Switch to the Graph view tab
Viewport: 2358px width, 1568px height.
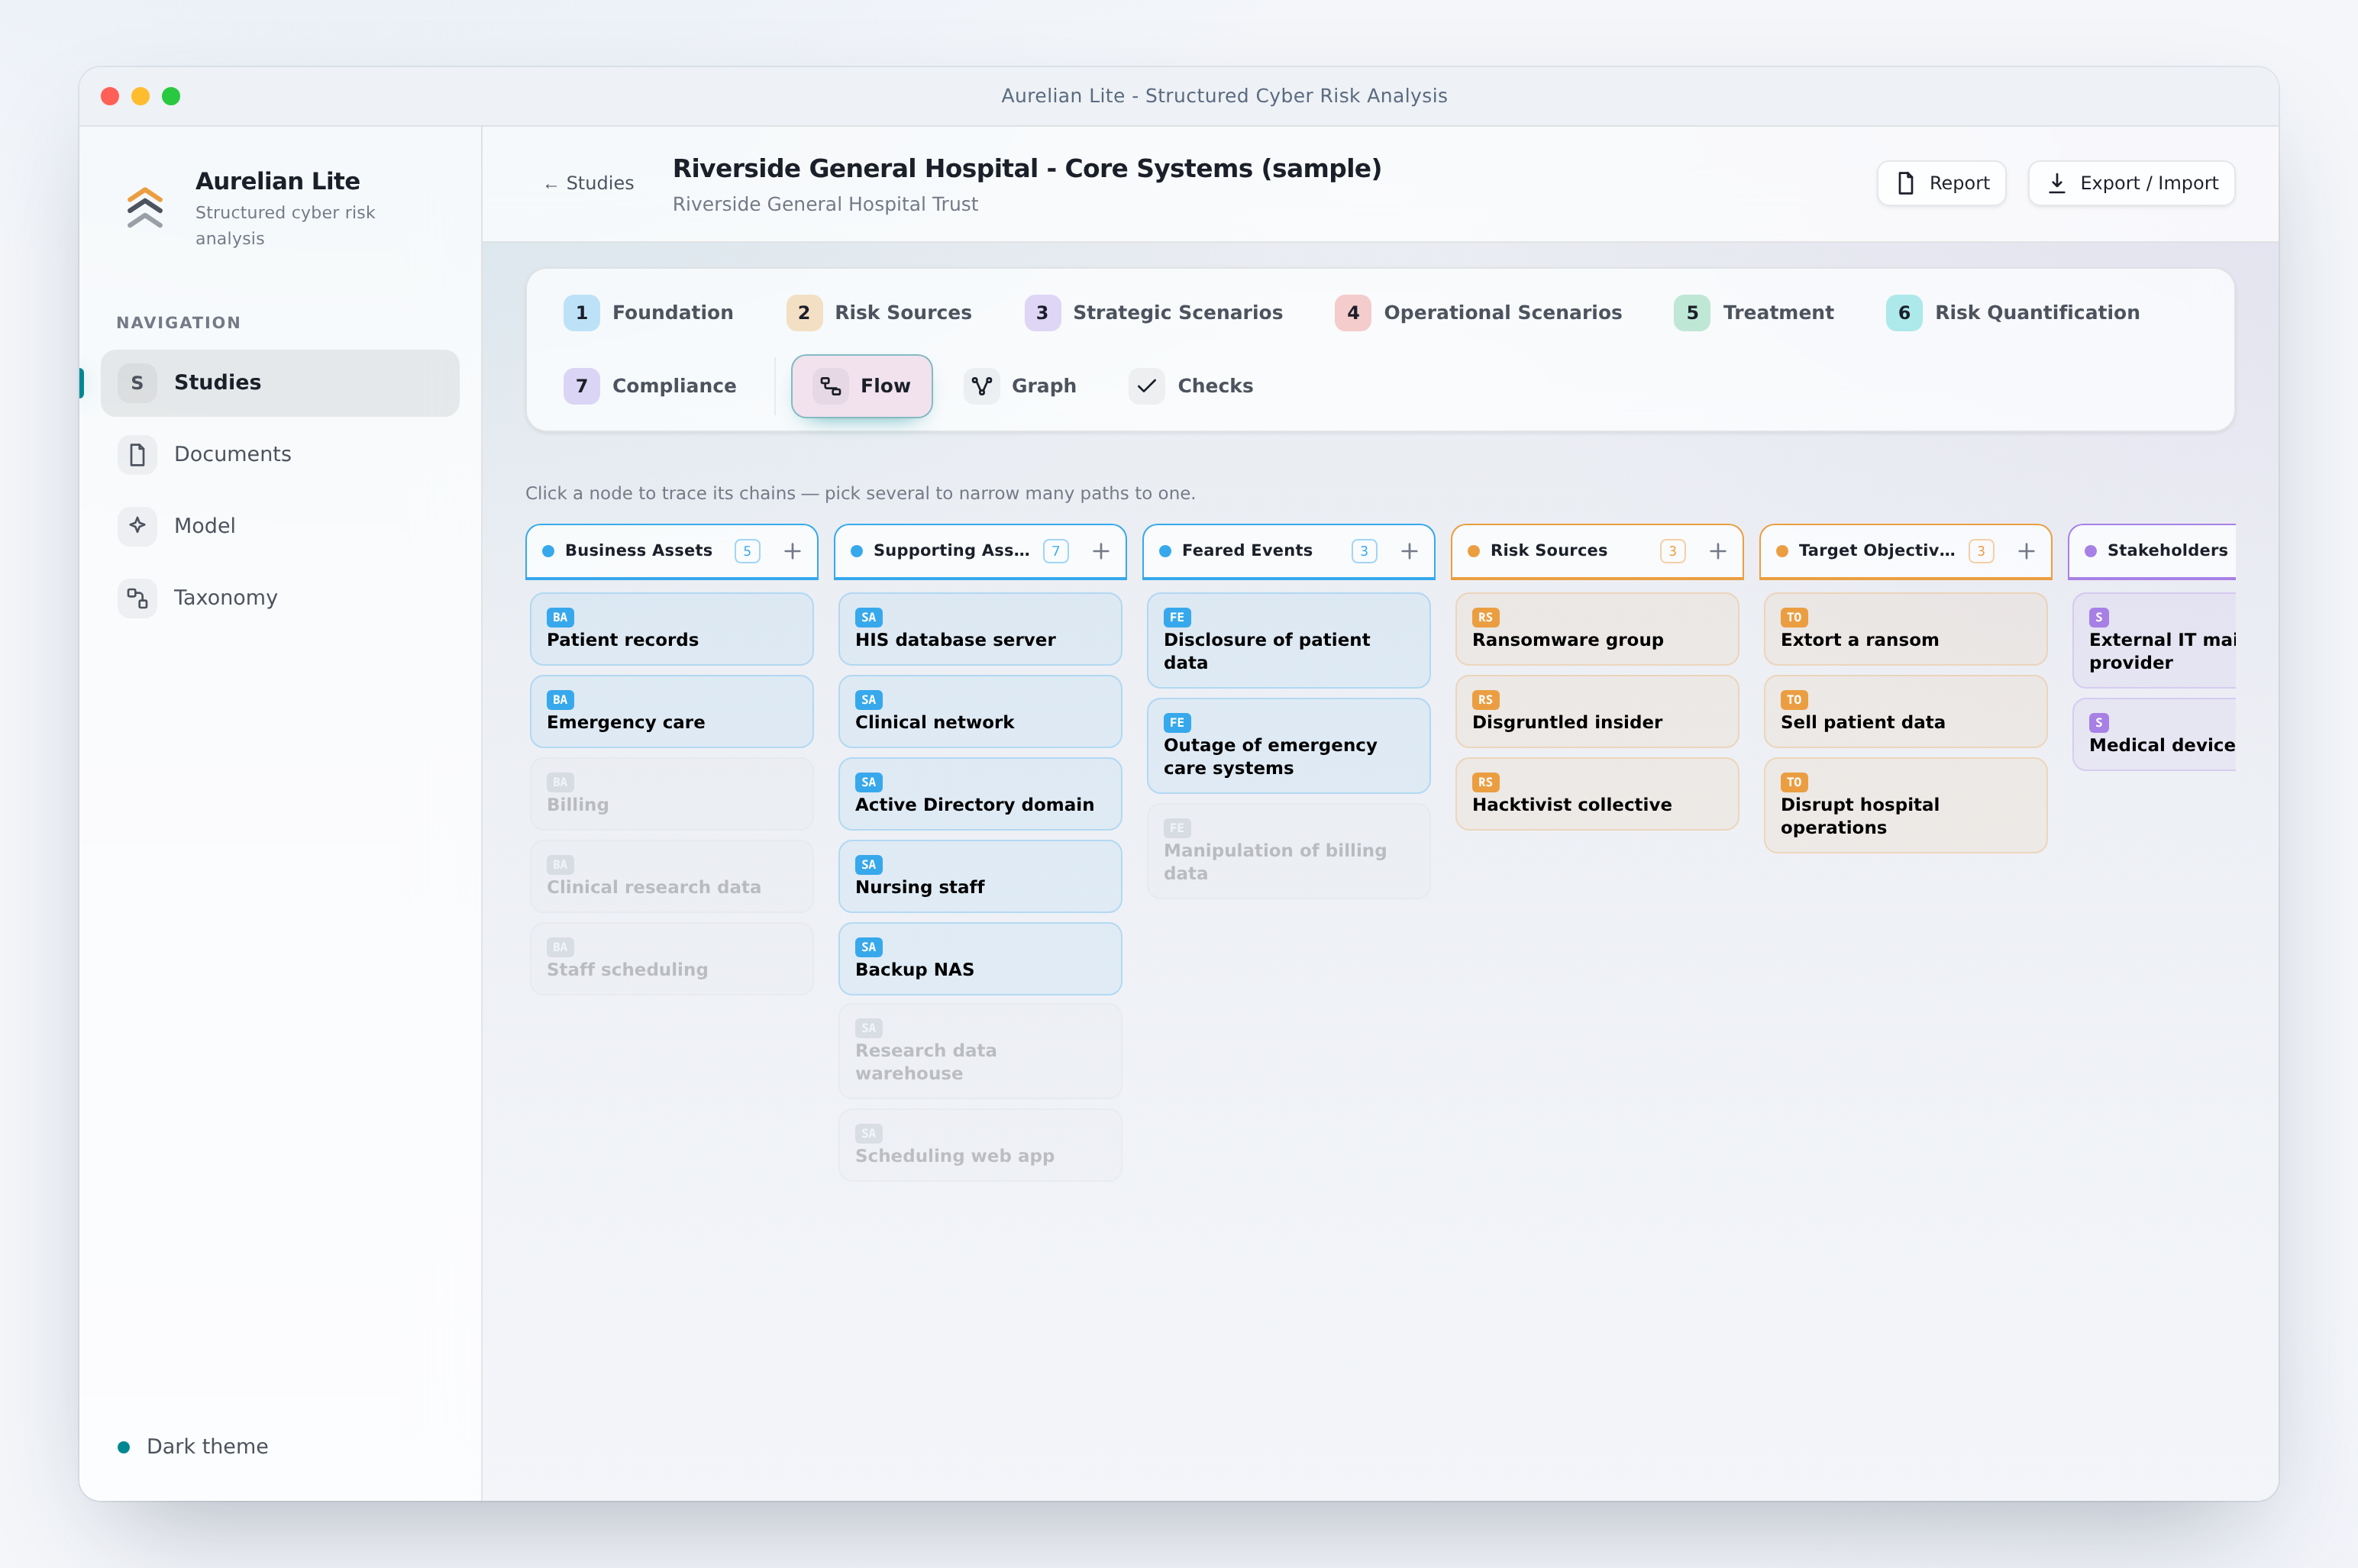click(1020, 386)
